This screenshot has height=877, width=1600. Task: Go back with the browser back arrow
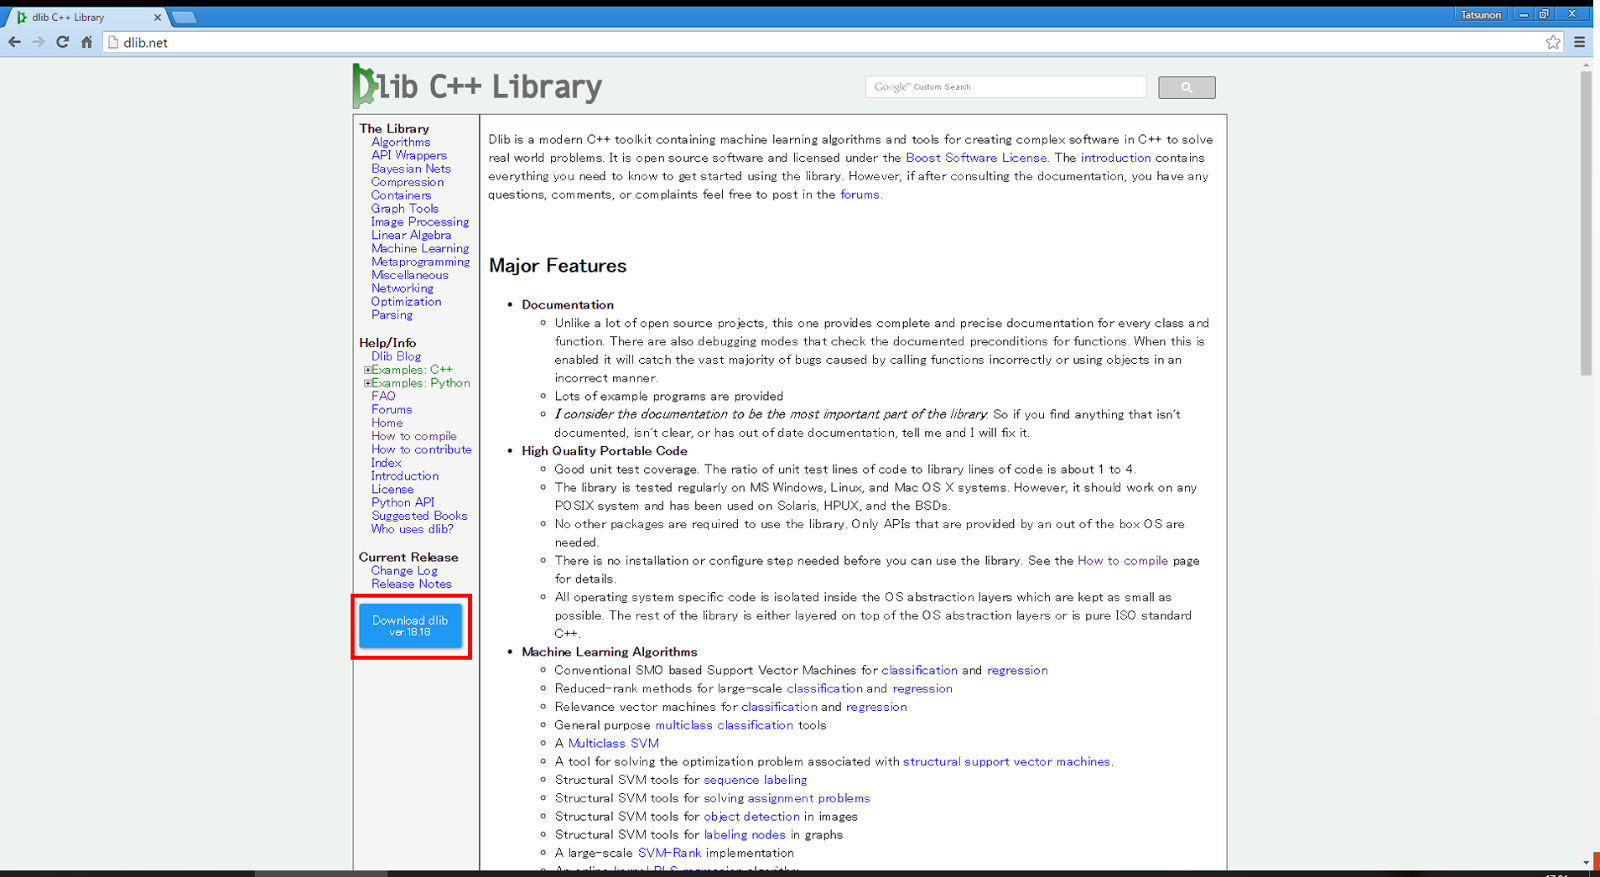(14, 42)
